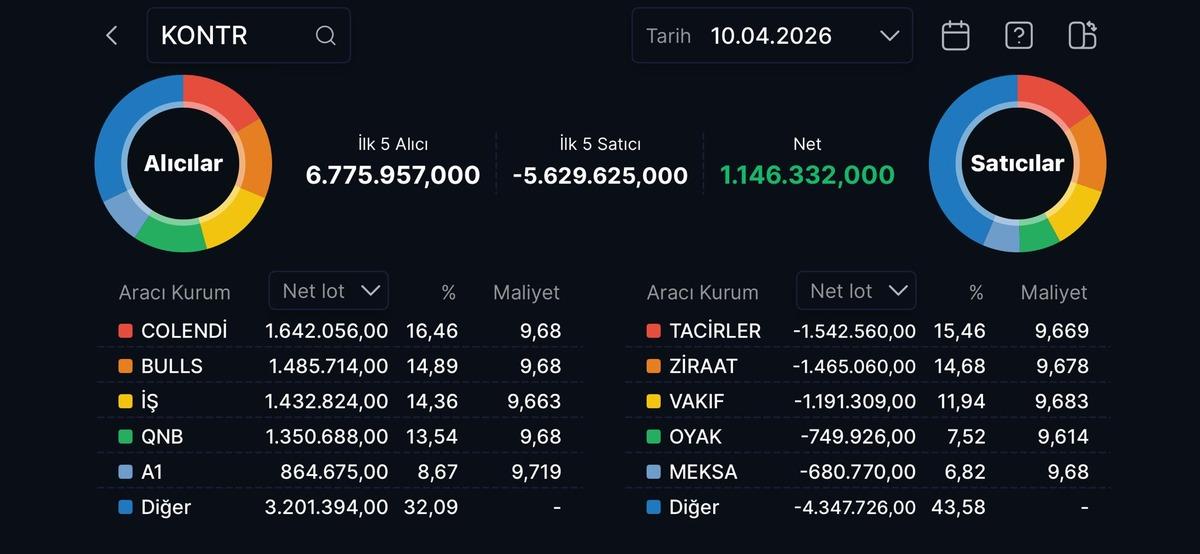This screenshot has width=1200, height=554.
Task: Click the Satıcılar donut chart
Action: point(1017,163)
